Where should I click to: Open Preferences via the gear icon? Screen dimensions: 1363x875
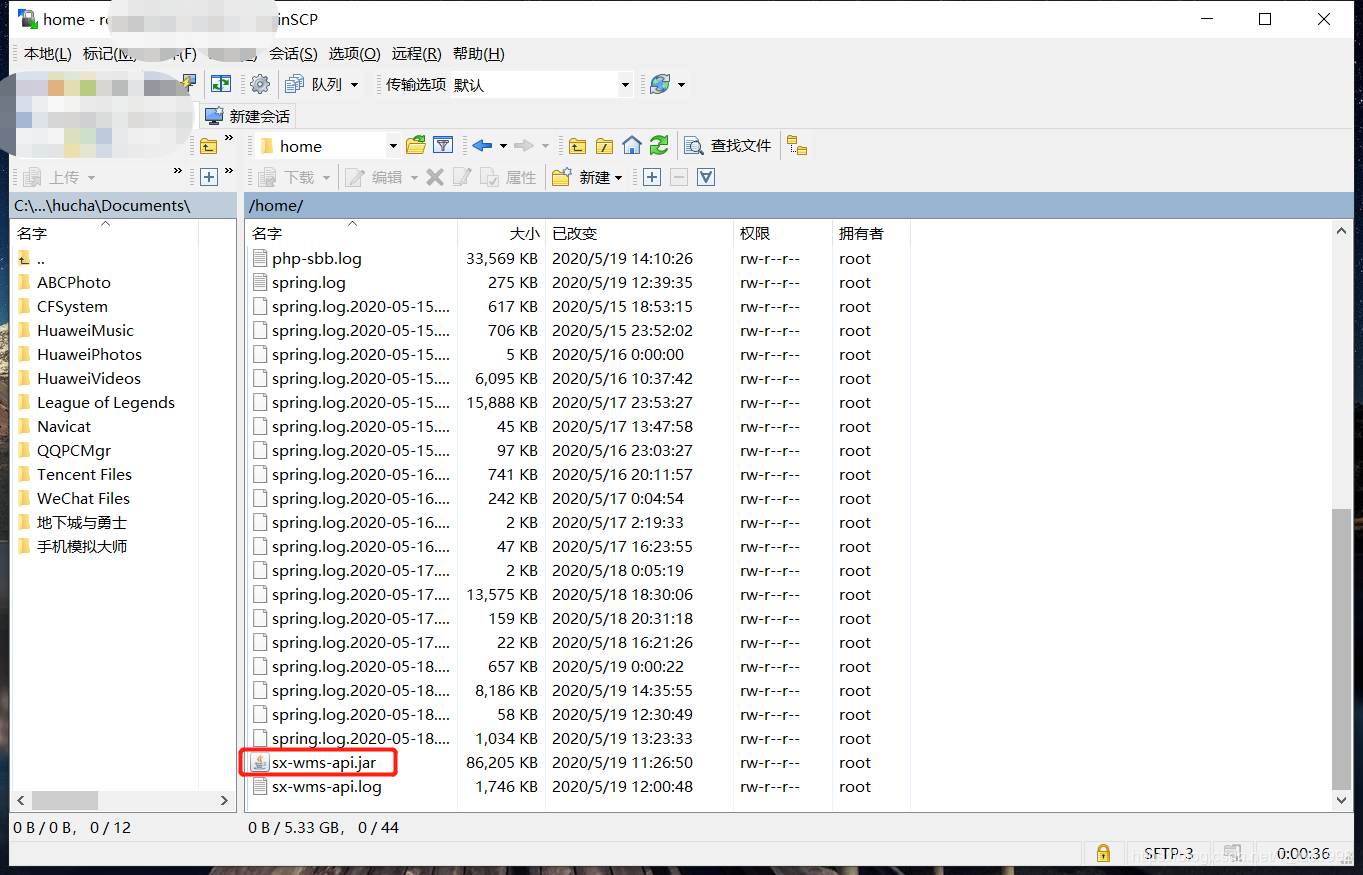[x=260, y=85]
